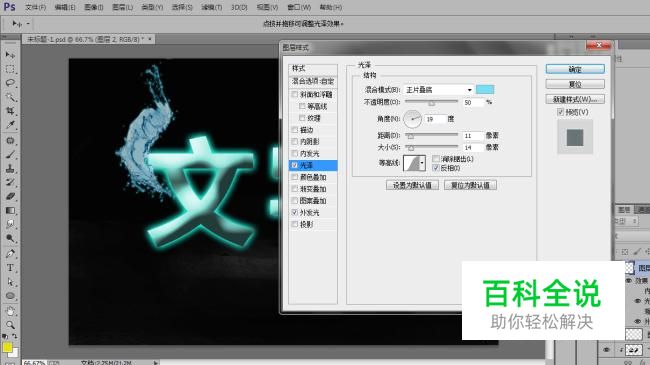
Task: Select the Dodge tool
Action: [10, 238]
